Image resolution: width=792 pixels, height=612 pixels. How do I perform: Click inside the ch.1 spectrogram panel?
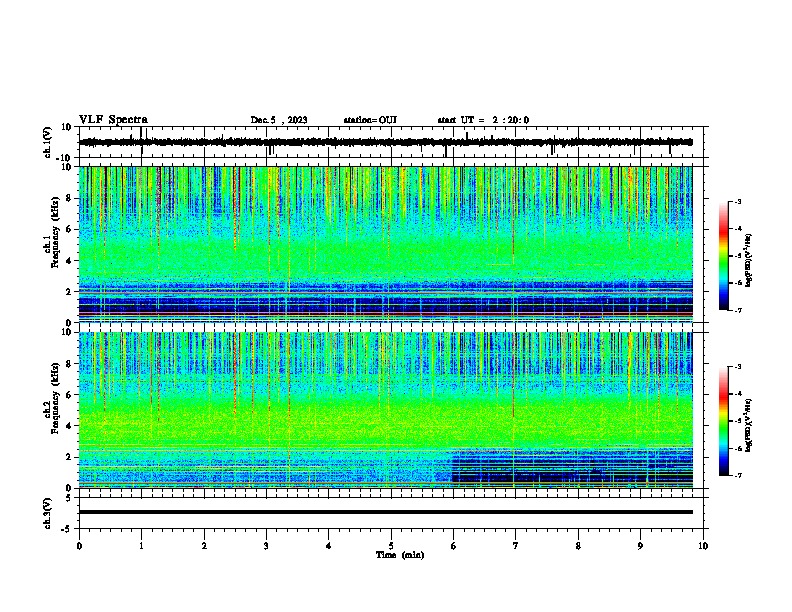tap(385, 244)
